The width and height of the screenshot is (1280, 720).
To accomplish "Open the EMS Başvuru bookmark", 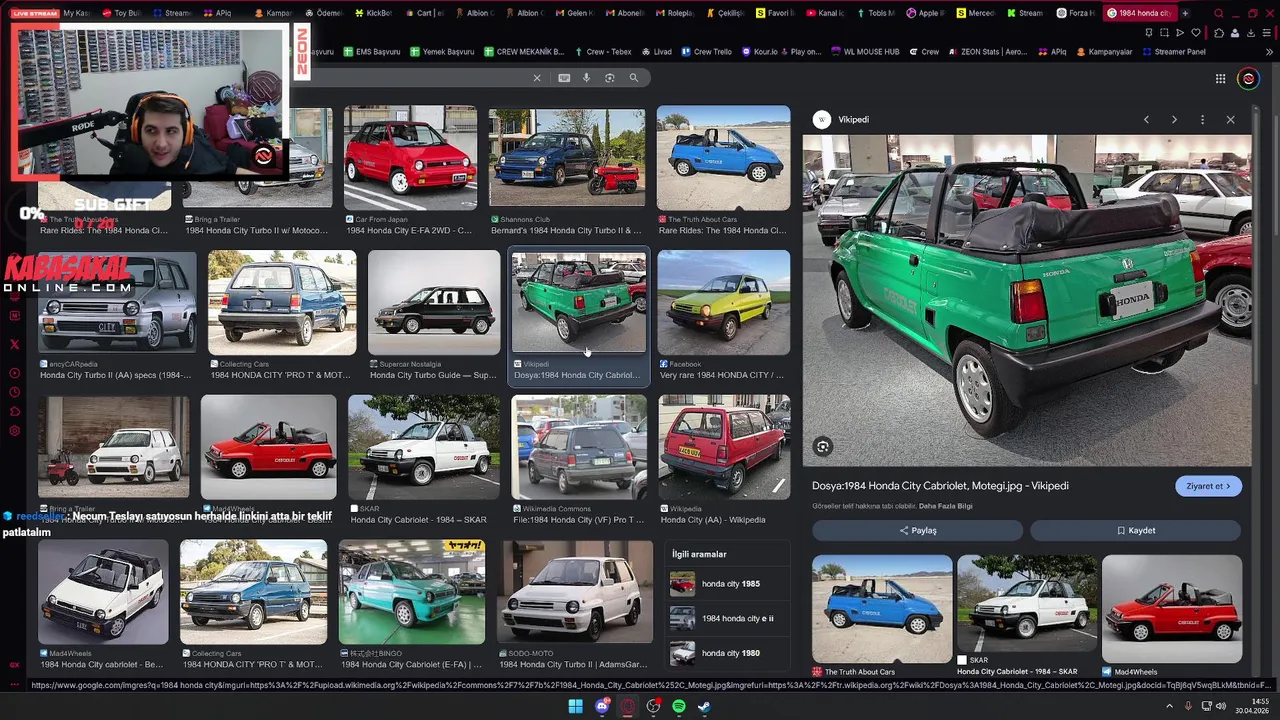I will point(371,52).
